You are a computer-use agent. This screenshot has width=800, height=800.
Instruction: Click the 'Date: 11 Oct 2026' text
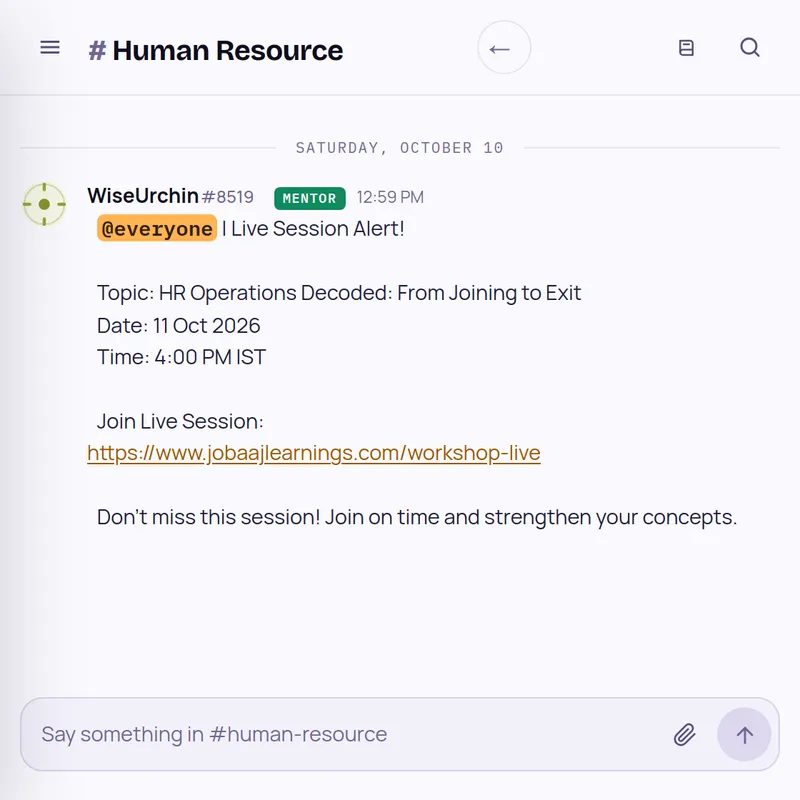coord(179,326)
